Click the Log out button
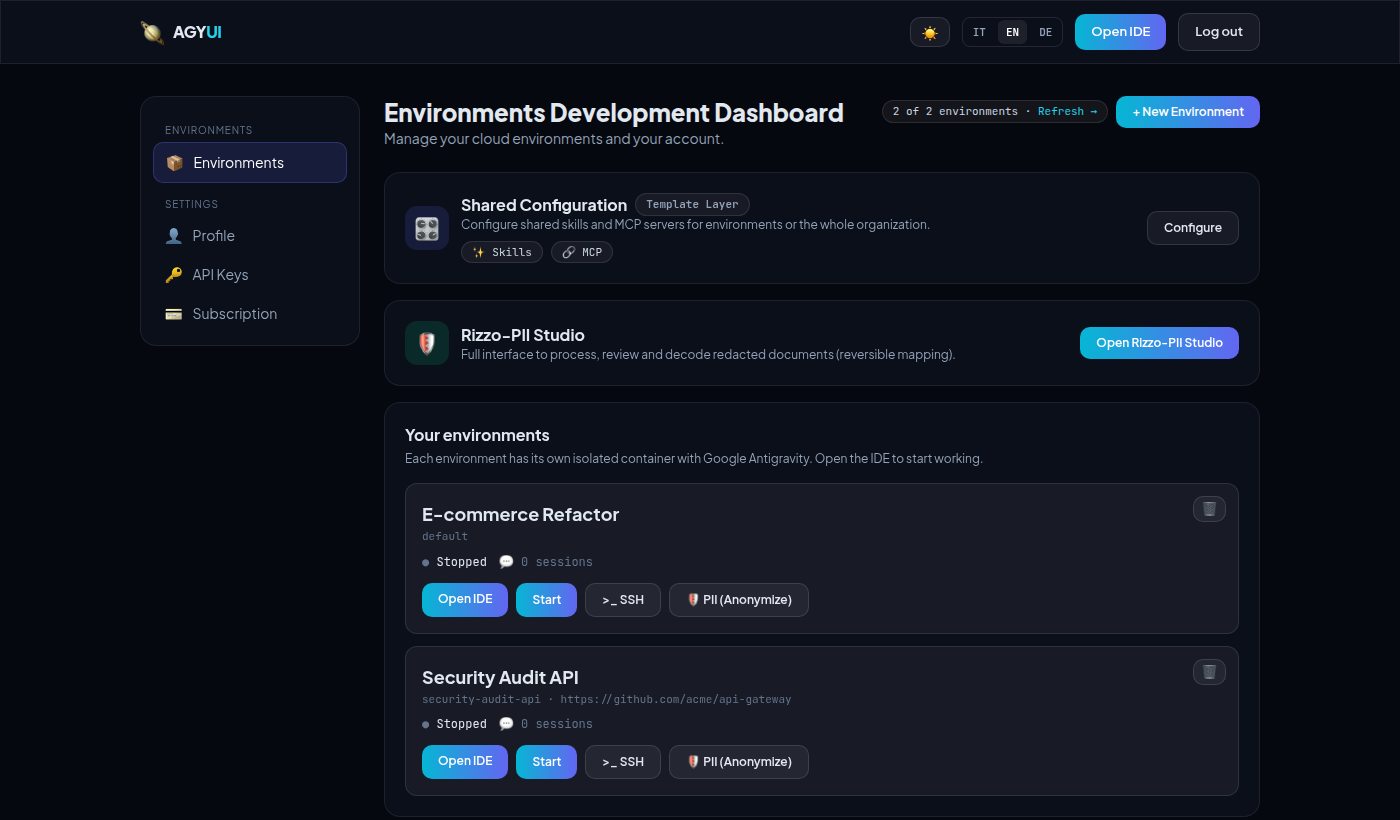The width and height of the screenshot is (1400, 820). click(1219, 32)
